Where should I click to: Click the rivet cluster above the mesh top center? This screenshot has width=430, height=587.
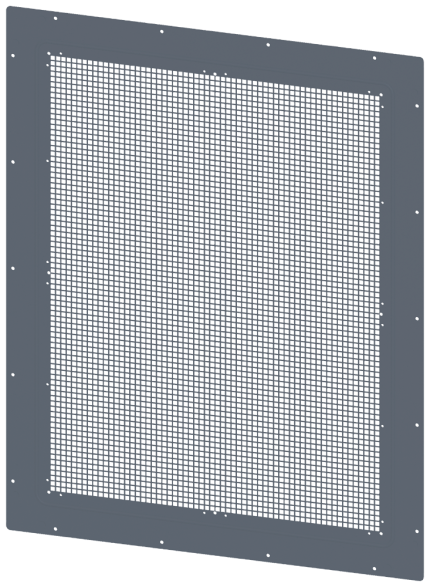tap(215, 73)
